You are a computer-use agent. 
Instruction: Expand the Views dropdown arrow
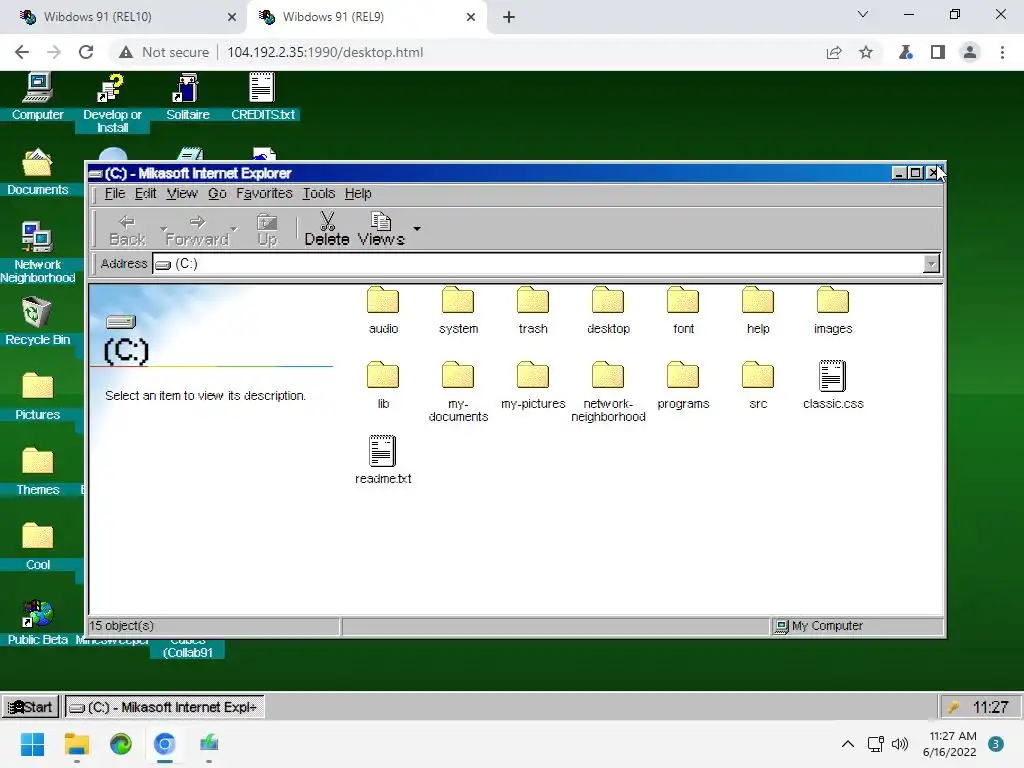417,229
